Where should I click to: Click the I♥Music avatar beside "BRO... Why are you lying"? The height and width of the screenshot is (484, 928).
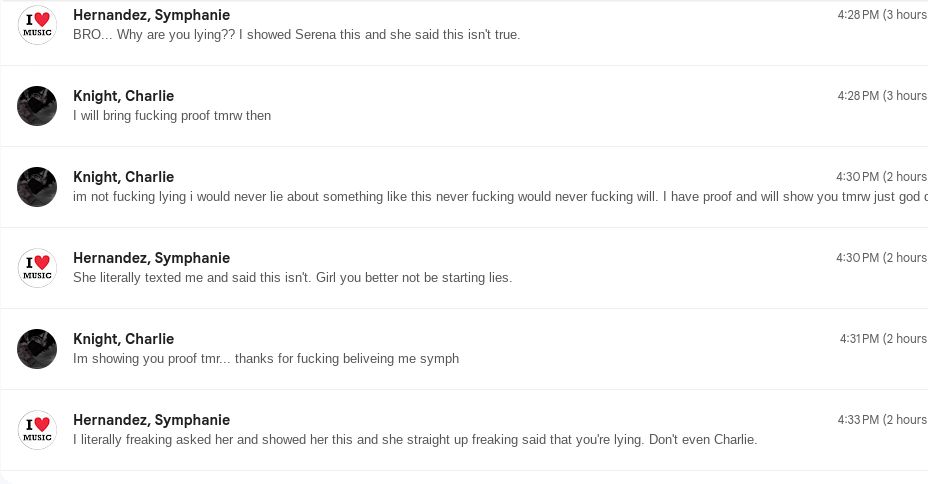tap(37, 25)
